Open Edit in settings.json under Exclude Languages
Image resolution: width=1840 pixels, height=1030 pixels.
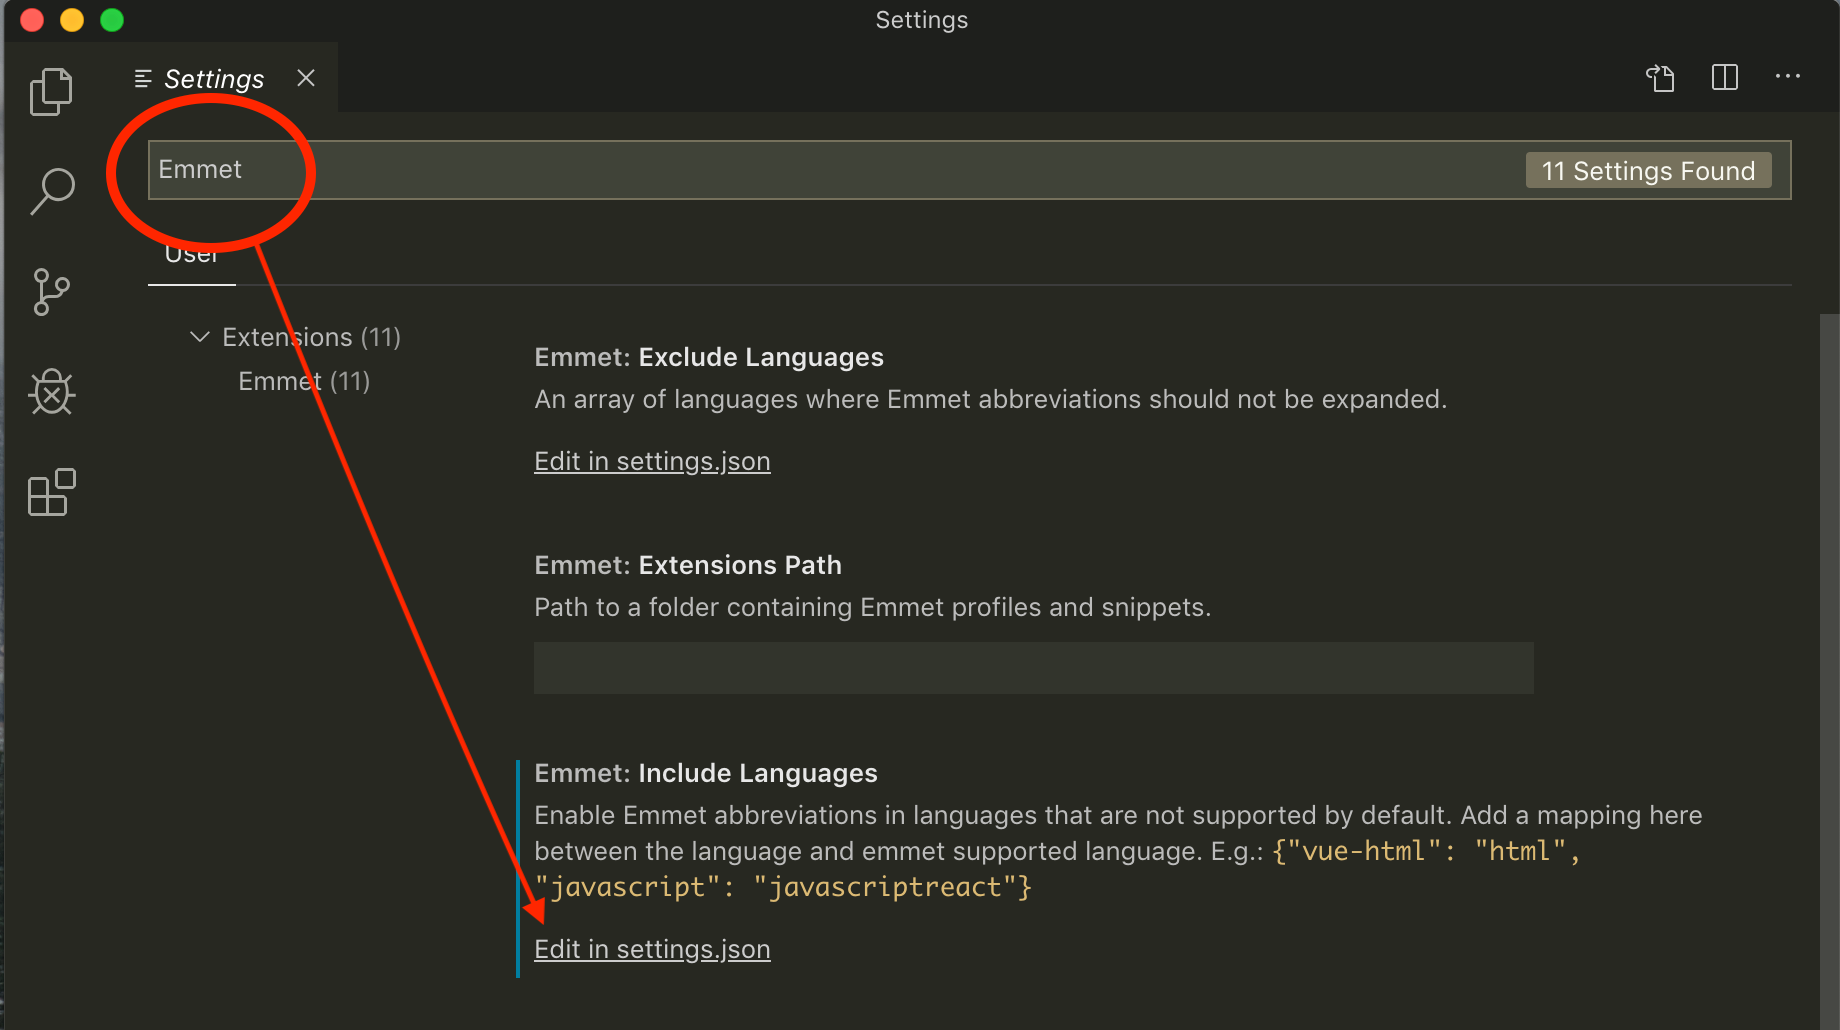(651, 461)
